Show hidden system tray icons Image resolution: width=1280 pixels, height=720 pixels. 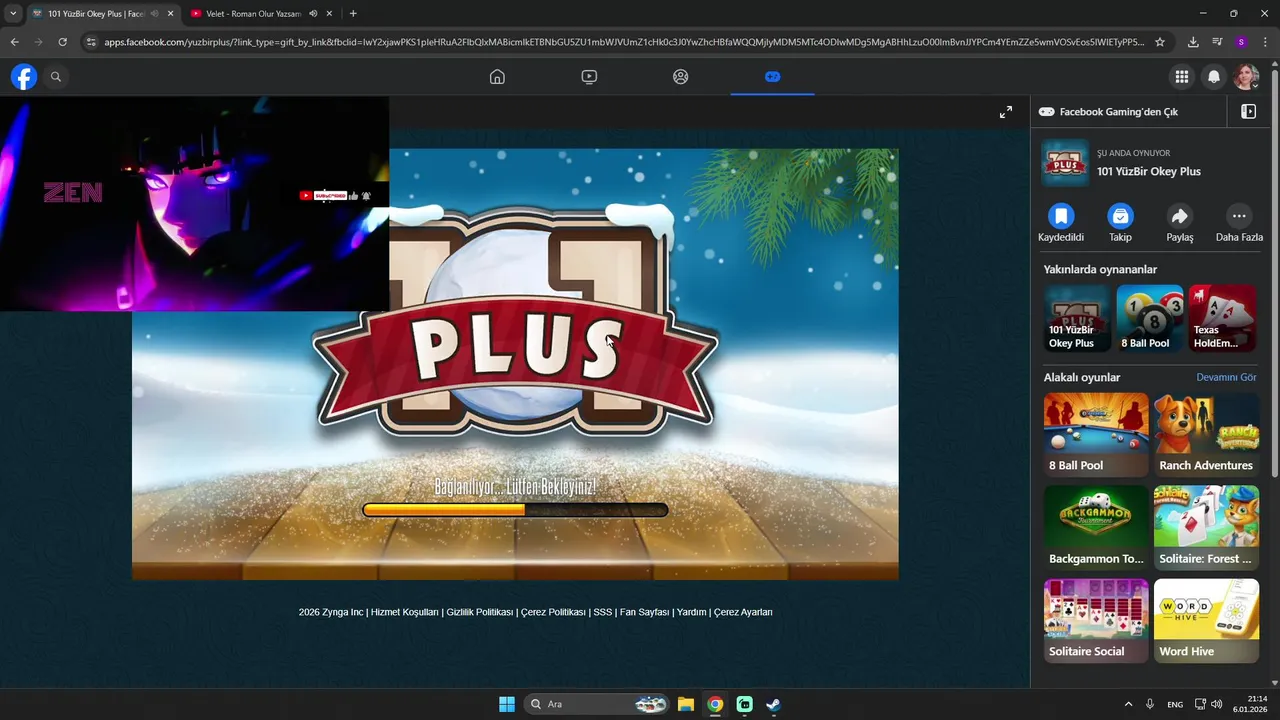point(1129,704)
